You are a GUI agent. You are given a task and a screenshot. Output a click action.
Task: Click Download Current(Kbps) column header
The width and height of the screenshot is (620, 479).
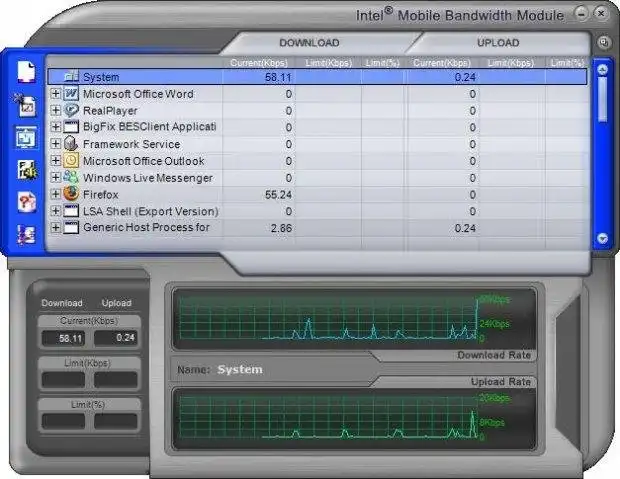pyautogui.click(x=259, y=63)
